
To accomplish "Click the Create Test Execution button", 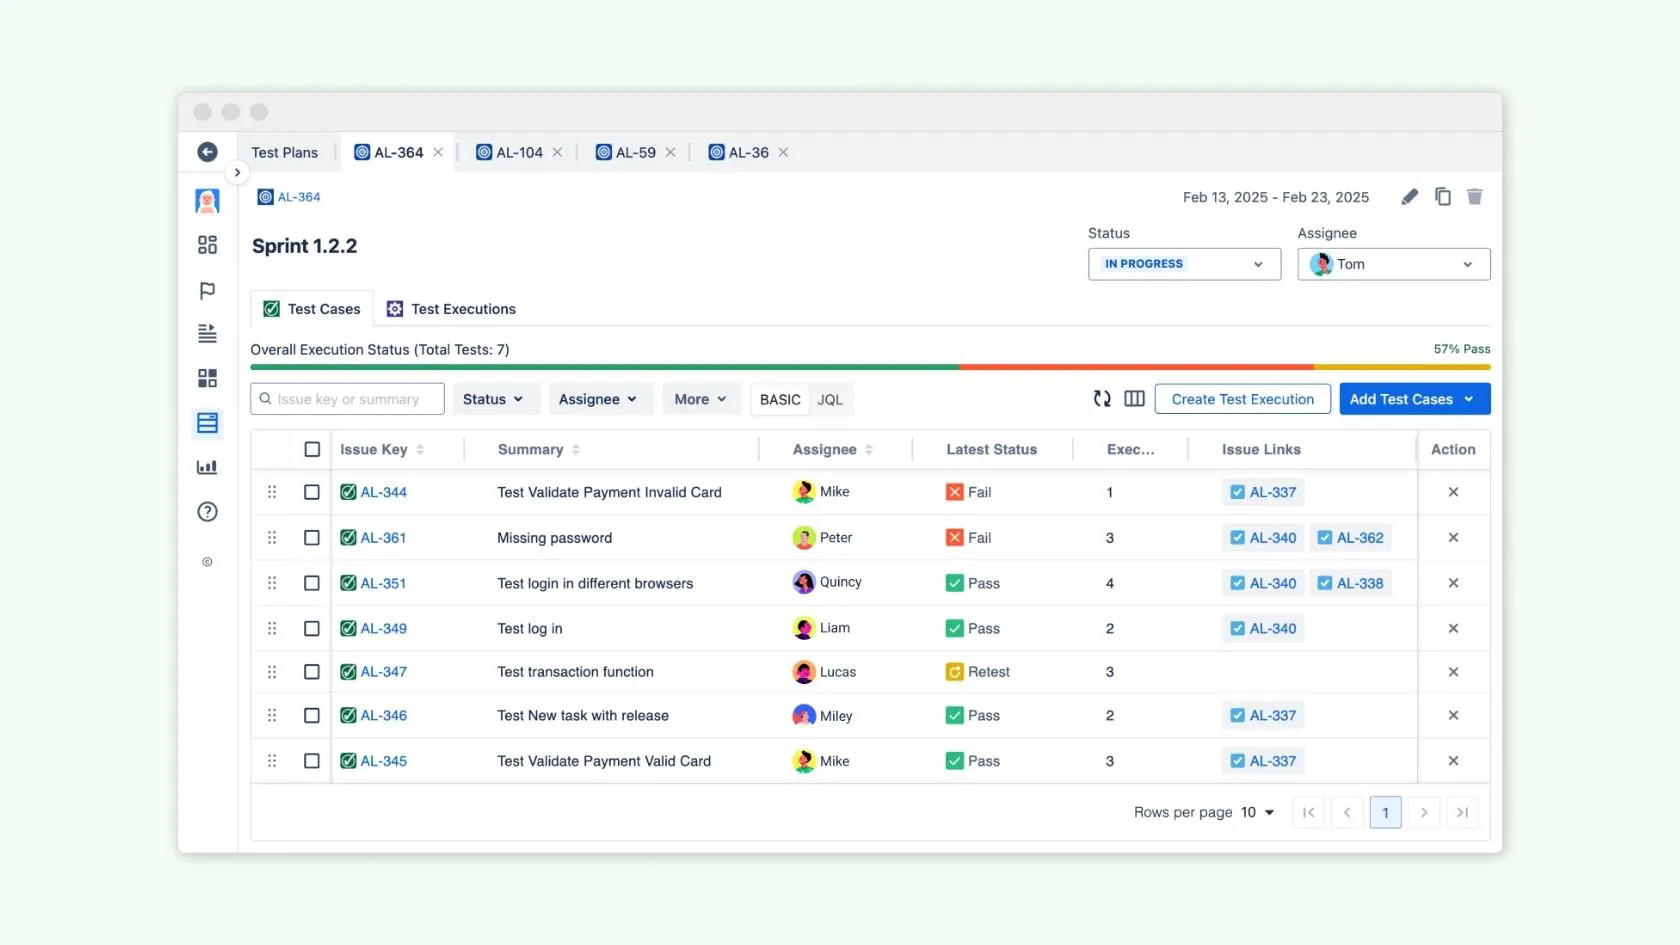I will coord(1242,399).
